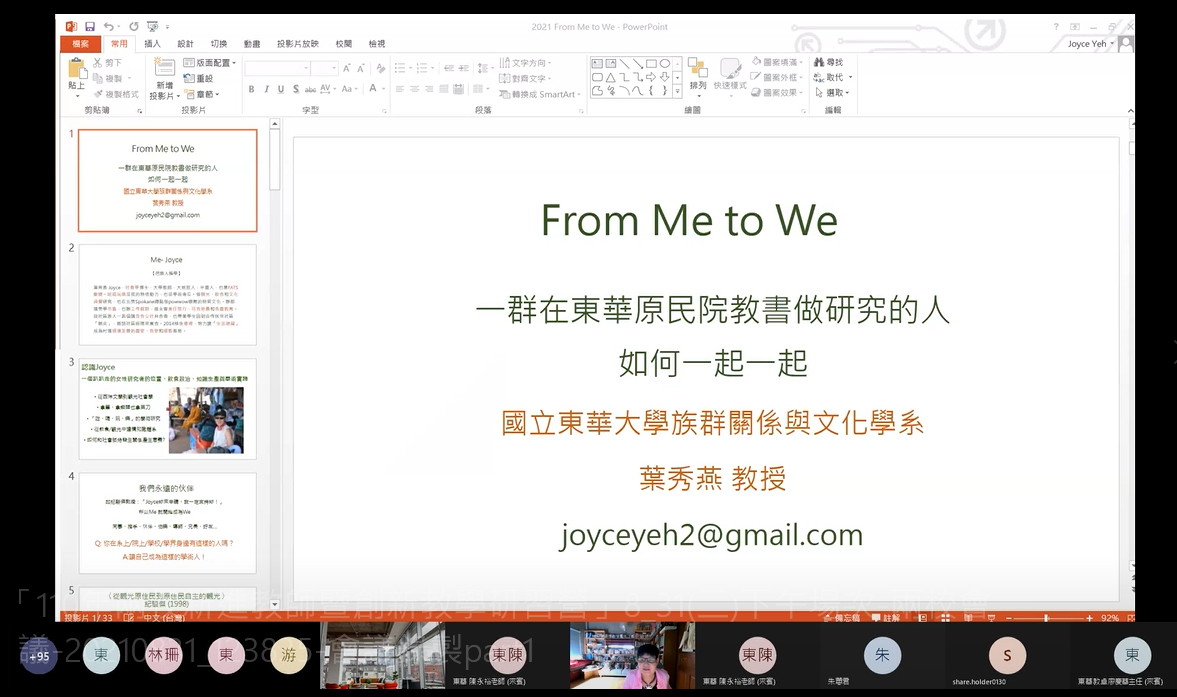Select the oval shape in shapes gallery
Viewport: 1177px width, 697px height.
tap(665, 63)
